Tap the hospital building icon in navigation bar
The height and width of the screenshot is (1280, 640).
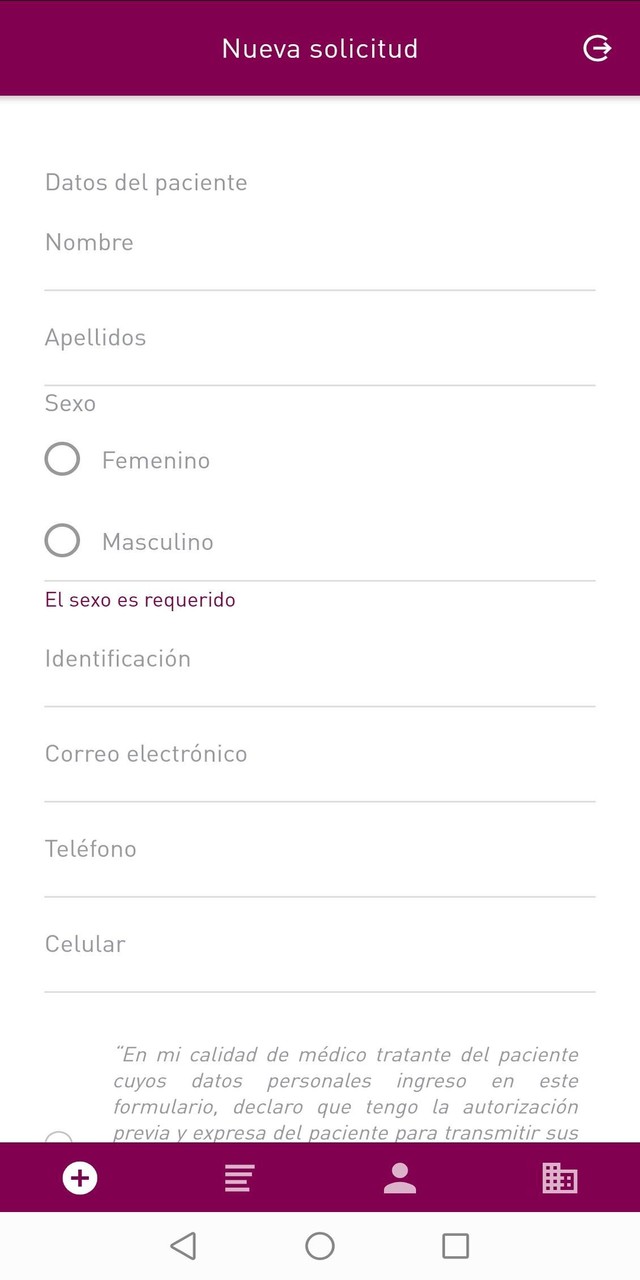pos(560,1178)
